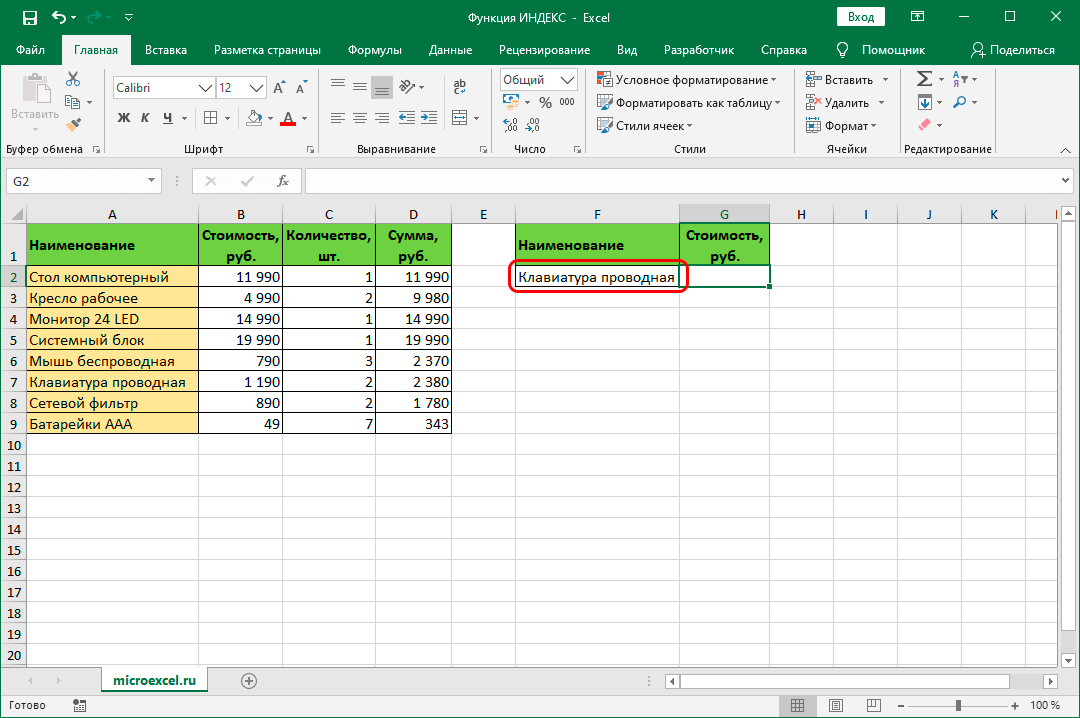Apply fill color bucket
Image resolution: width=1080 pixels, height=718 pixels.
[254, 118]
